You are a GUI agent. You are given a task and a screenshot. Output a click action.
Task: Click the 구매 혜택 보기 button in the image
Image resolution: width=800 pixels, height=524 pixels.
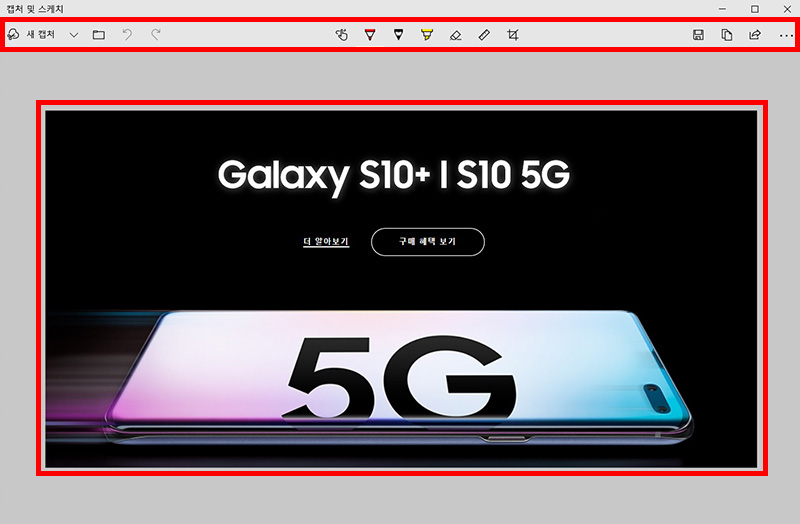coord(428,242)
